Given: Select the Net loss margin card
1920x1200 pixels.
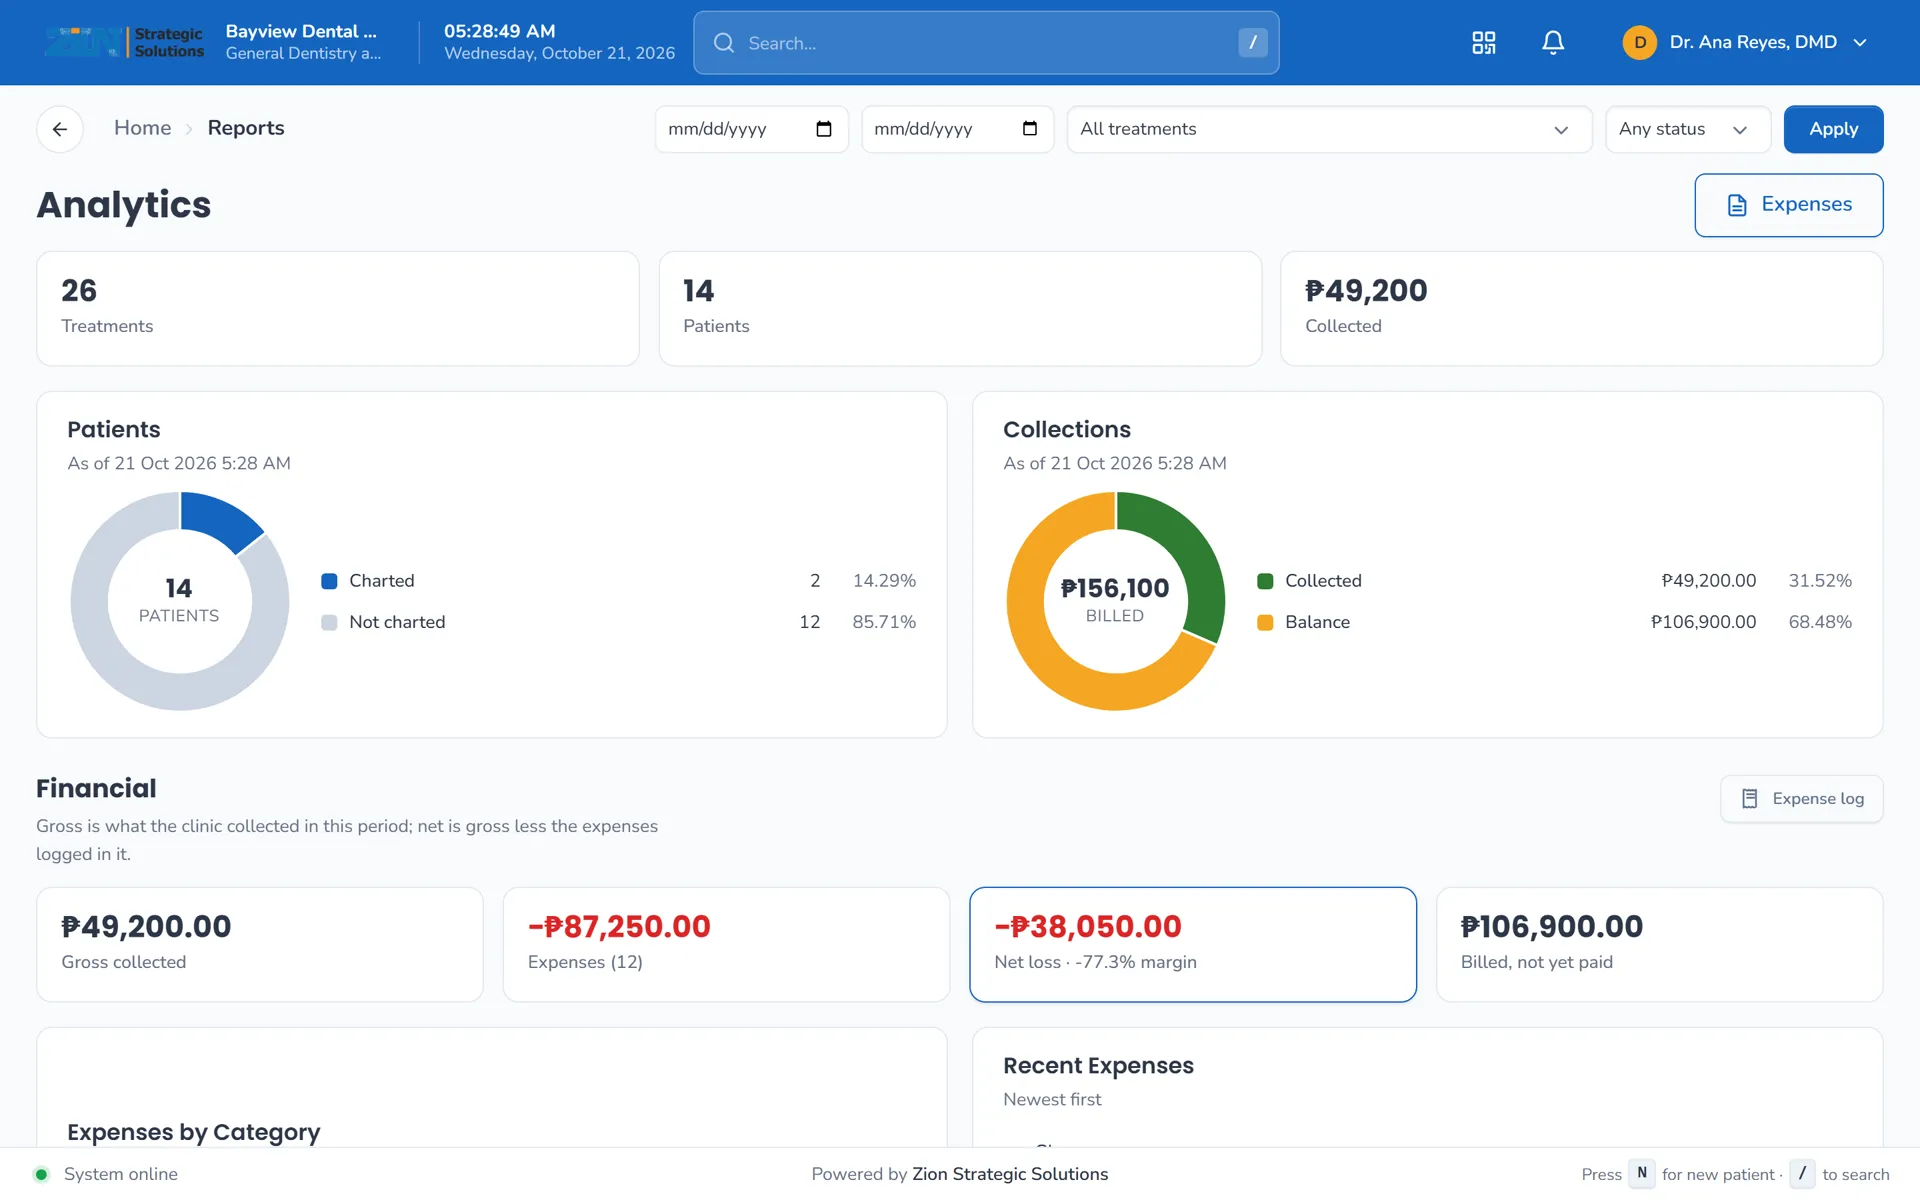Looking at the screenshot, I should [x=1193, y=945].
